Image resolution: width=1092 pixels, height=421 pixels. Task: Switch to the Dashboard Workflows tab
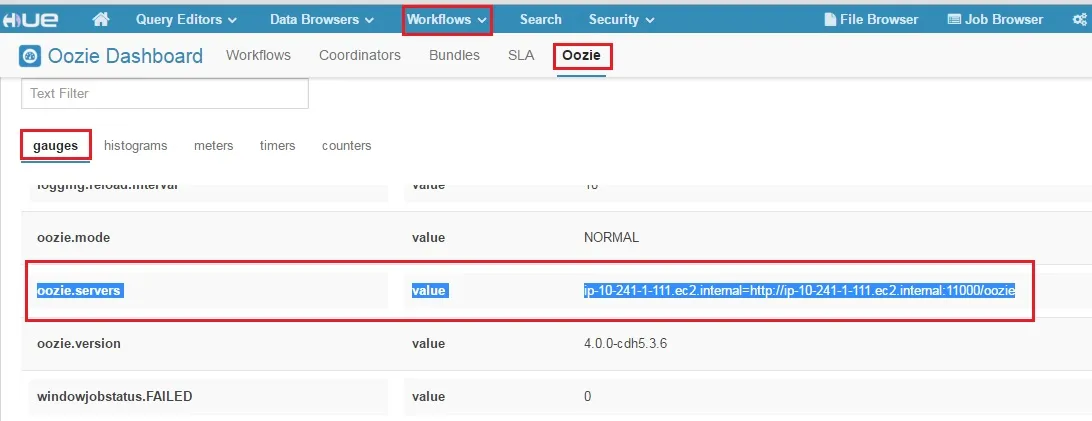(258, 55)
